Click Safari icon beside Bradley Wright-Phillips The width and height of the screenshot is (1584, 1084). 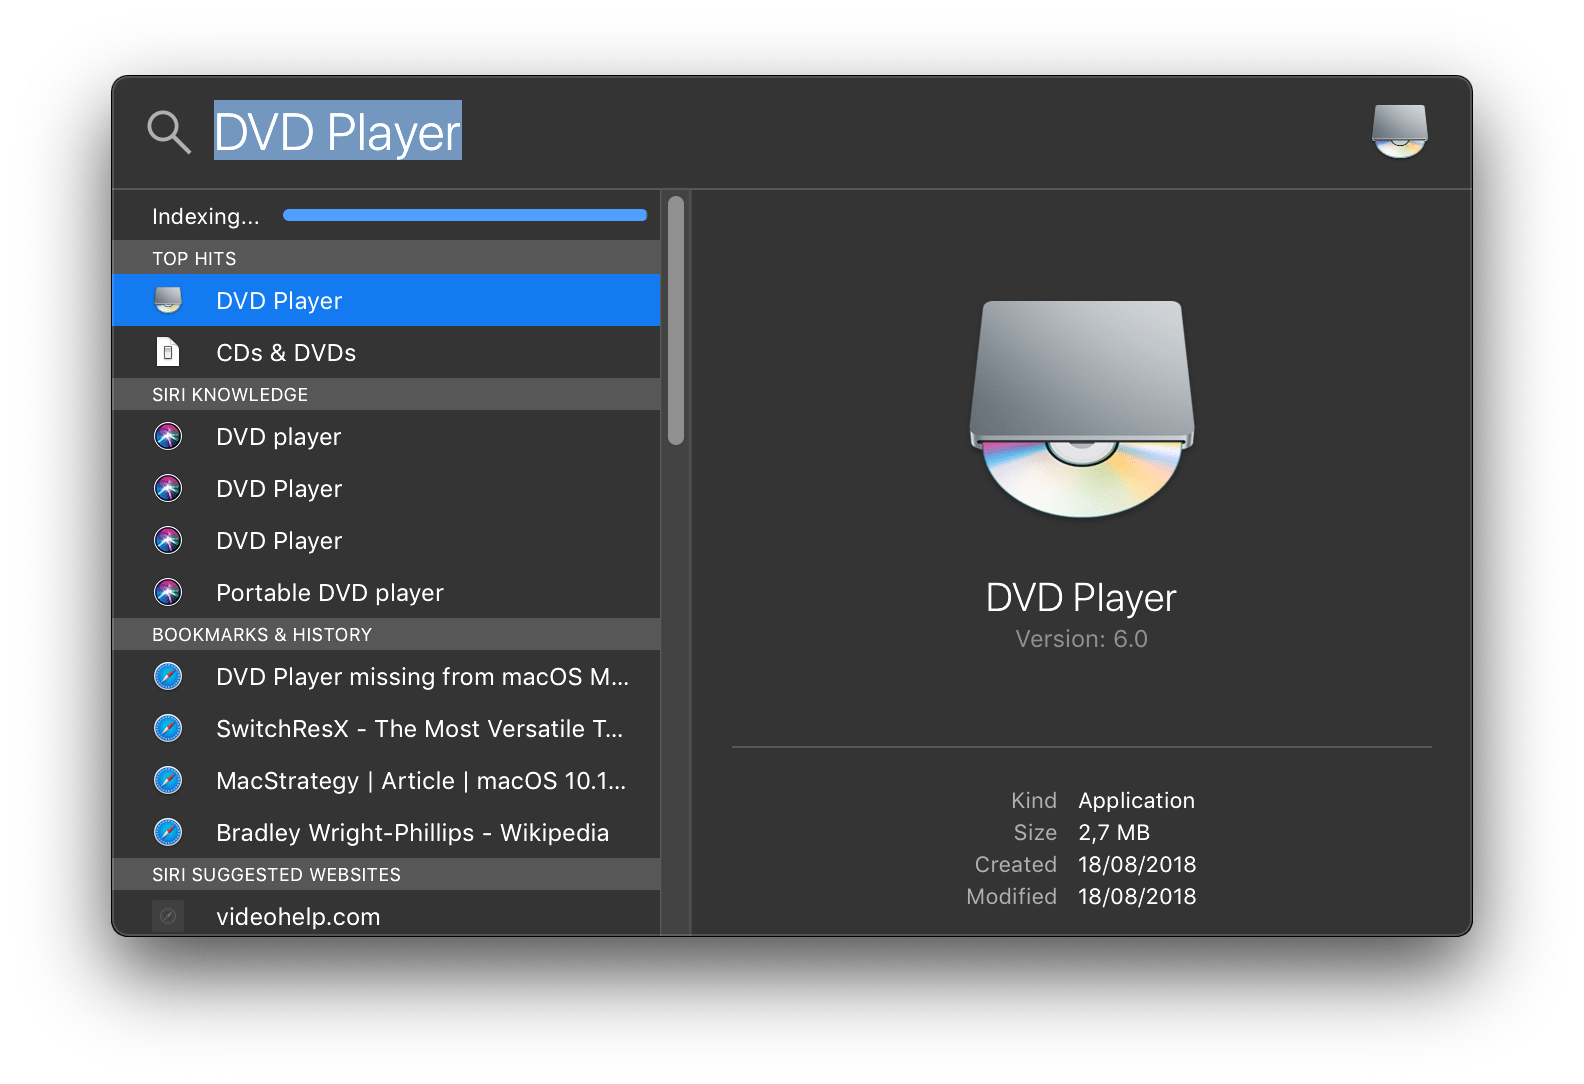pos(168,832)
